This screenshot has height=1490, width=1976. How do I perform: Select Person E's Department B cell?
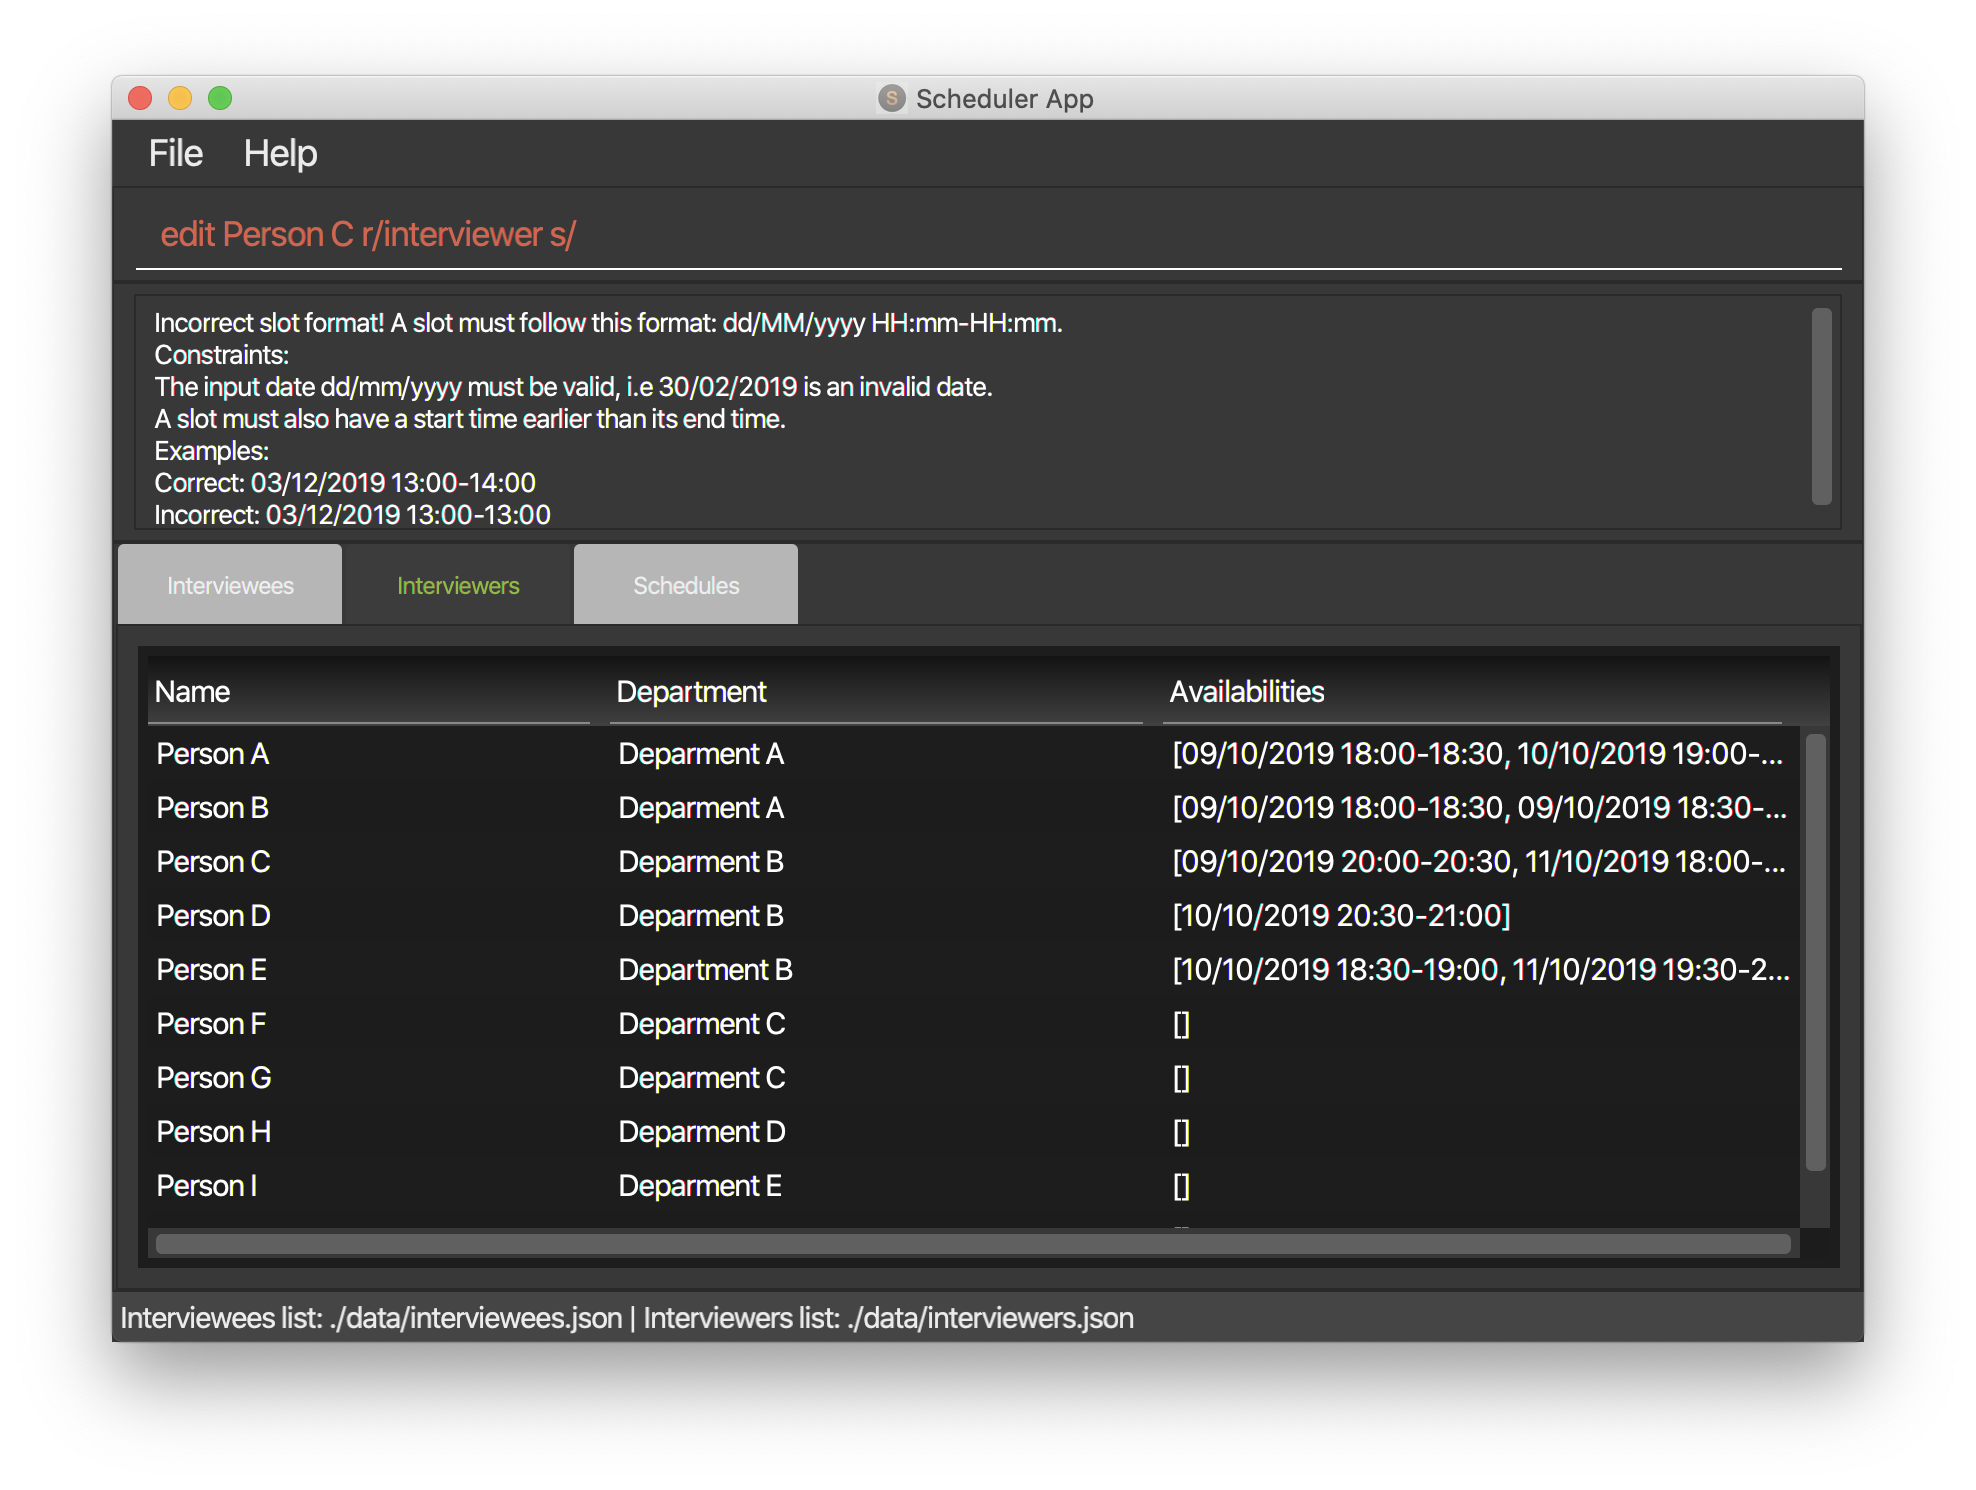pos(705,970)
